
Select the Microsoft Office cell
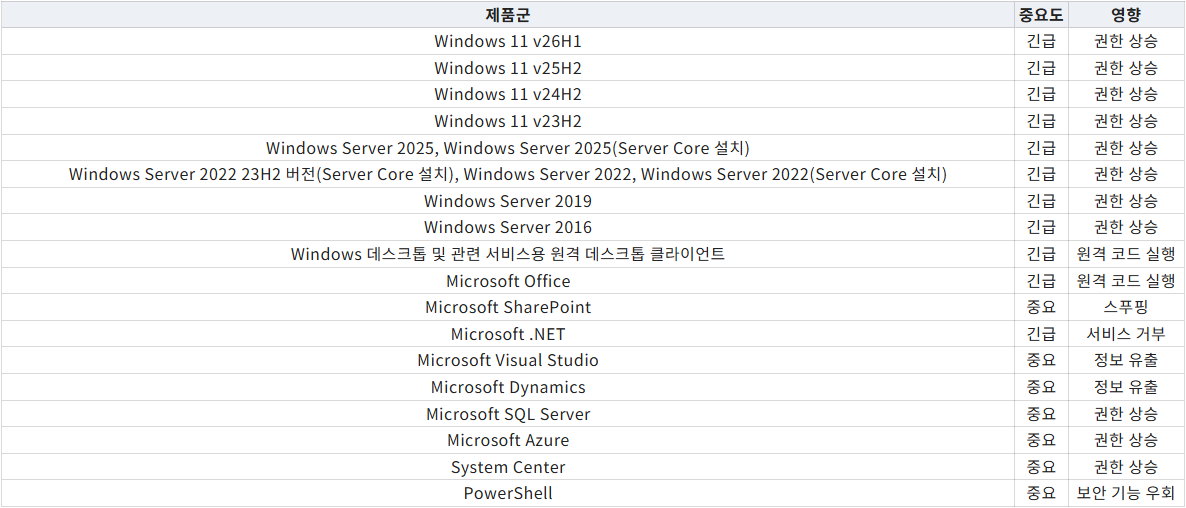pos(508,280)
